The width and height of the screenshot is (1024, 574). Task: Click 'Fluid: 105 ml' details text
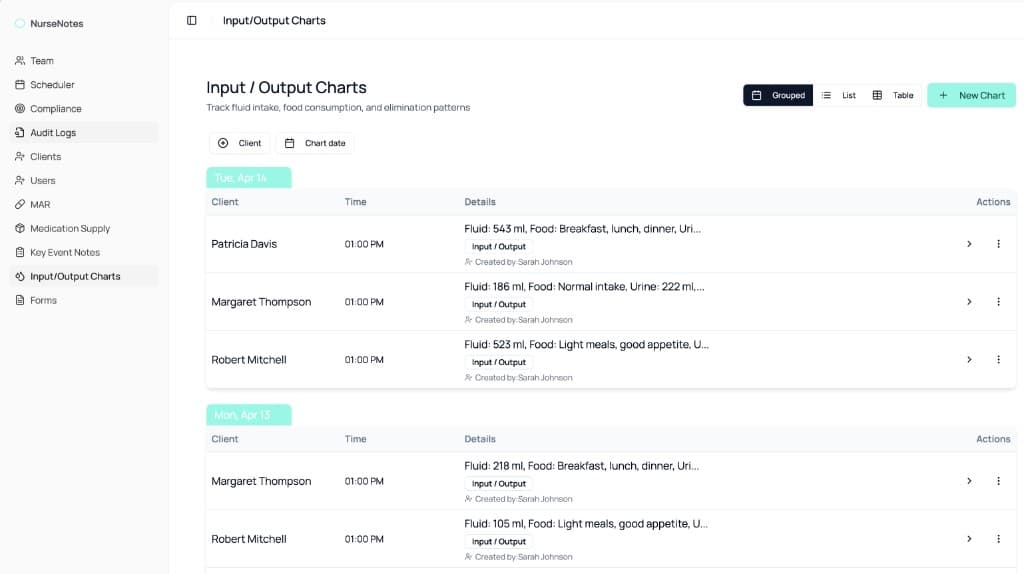(x=586, y=524)
